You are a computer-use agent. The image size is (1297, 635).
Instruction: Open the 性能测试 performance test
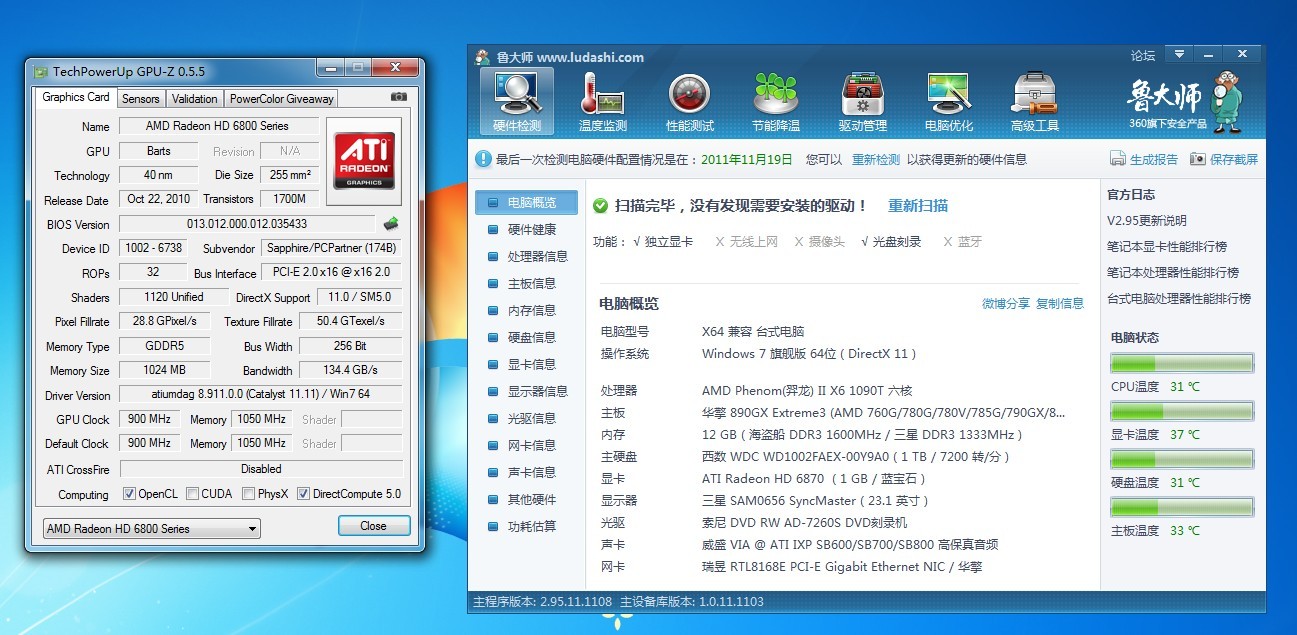click(x=689, y=102)
